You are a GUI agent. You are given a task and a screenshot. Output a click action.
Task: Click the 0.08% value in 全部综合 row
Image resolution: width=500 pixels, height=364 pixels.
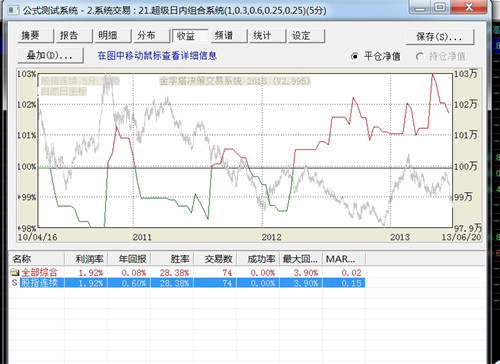click(134, 273)
